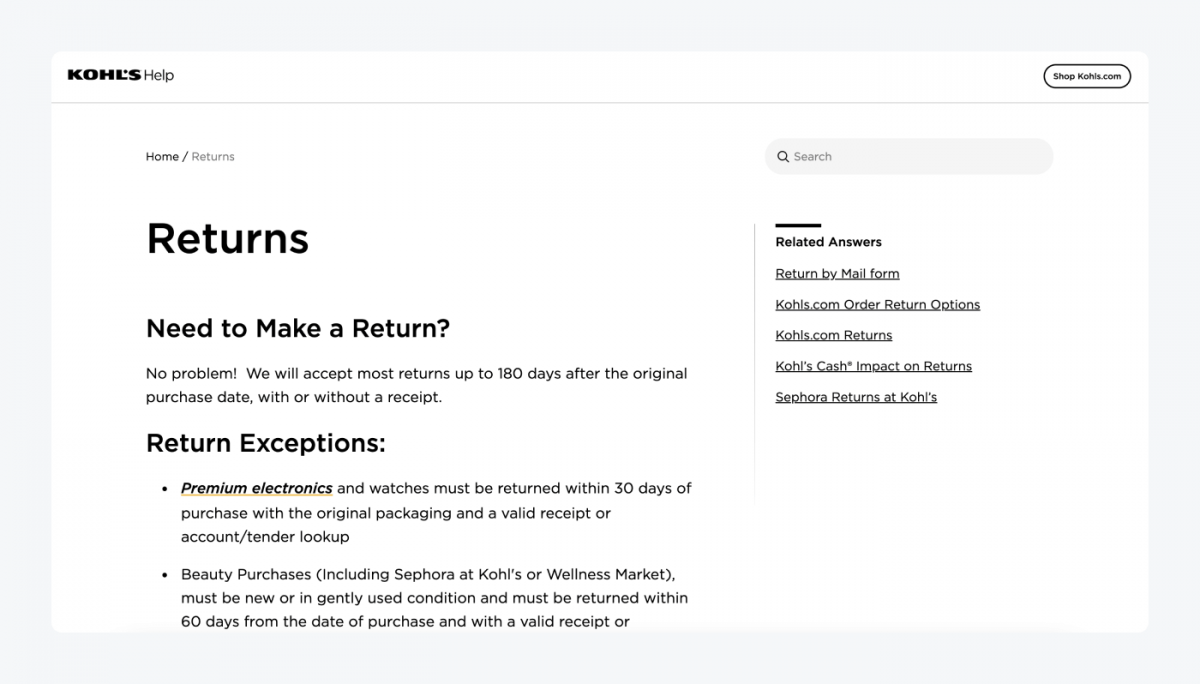Open Kohls.com Order Return Options
The image size is (1200, 684).
click(878, 304)
